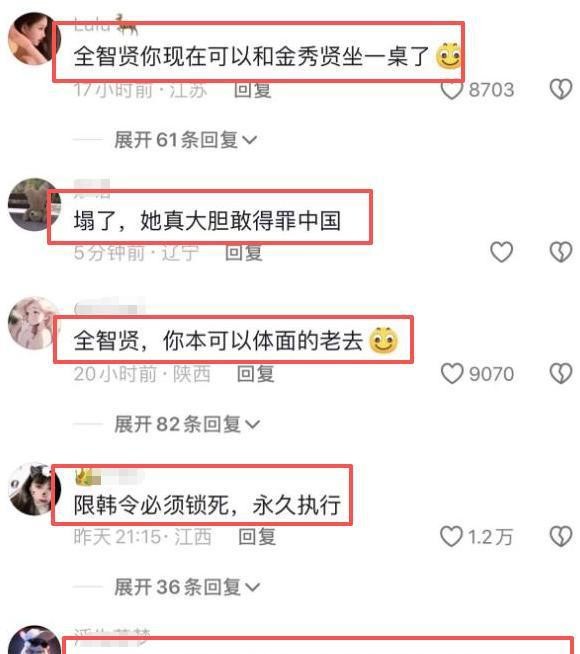This screenshot has height=654, width=580.
Task: Open the third commenter's avatar
Action: 32,323
